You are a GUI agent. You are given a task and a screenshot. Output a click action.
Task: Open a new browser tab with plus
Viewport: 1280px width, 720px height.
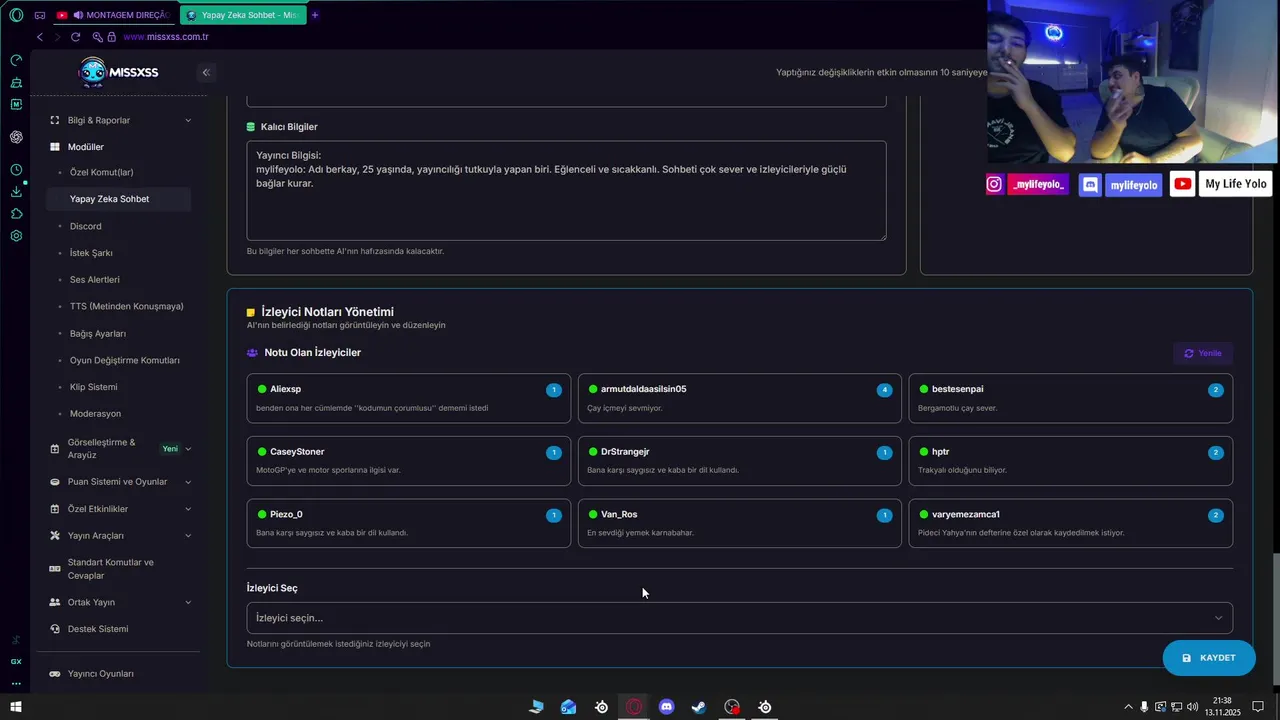315,15
